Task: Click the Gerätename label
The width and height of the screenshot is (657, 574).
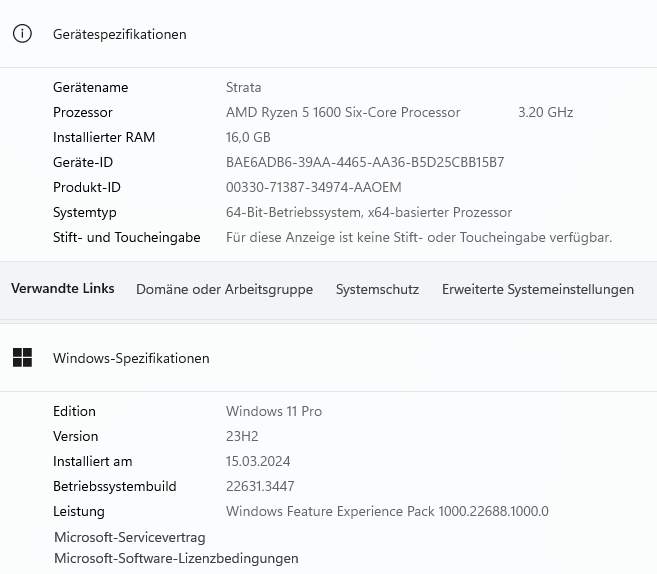Action: pyautogui.click(x=91, y=87)
